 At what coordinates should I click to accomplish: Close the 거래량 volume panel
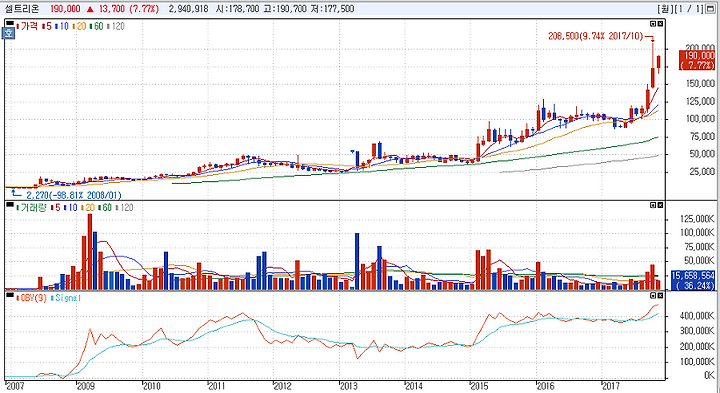[x=660, y=205]
